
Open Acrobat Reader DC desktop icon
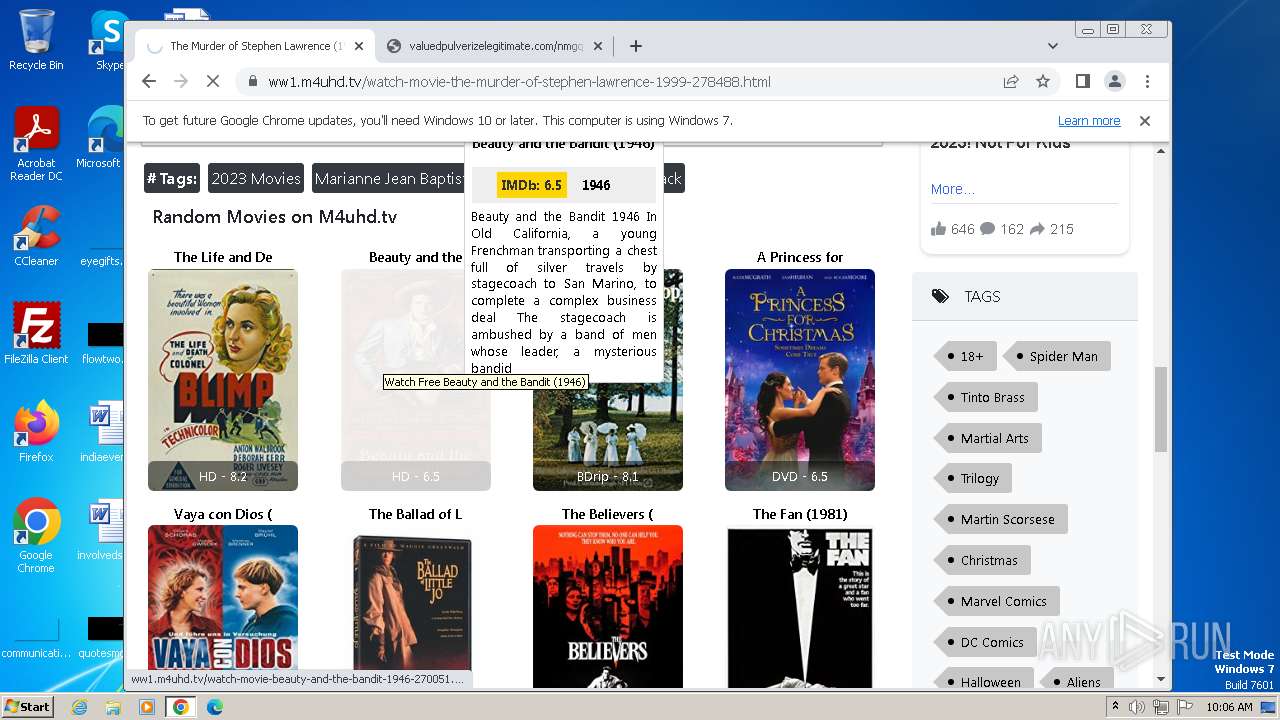coord(36,144)
